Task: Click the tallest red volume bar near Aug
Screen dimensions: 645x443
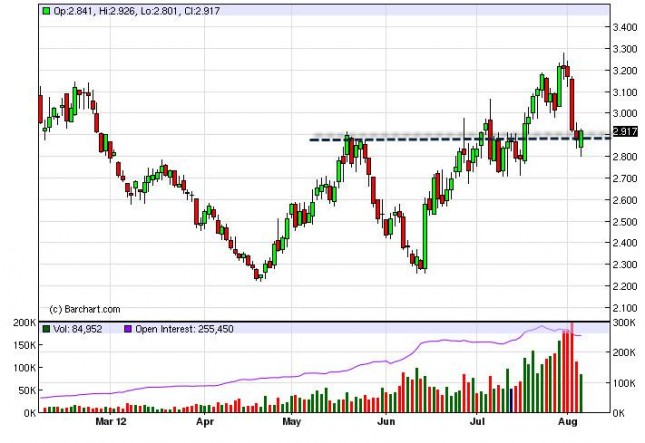Action: pyautogui.click(x=572, y=367)
